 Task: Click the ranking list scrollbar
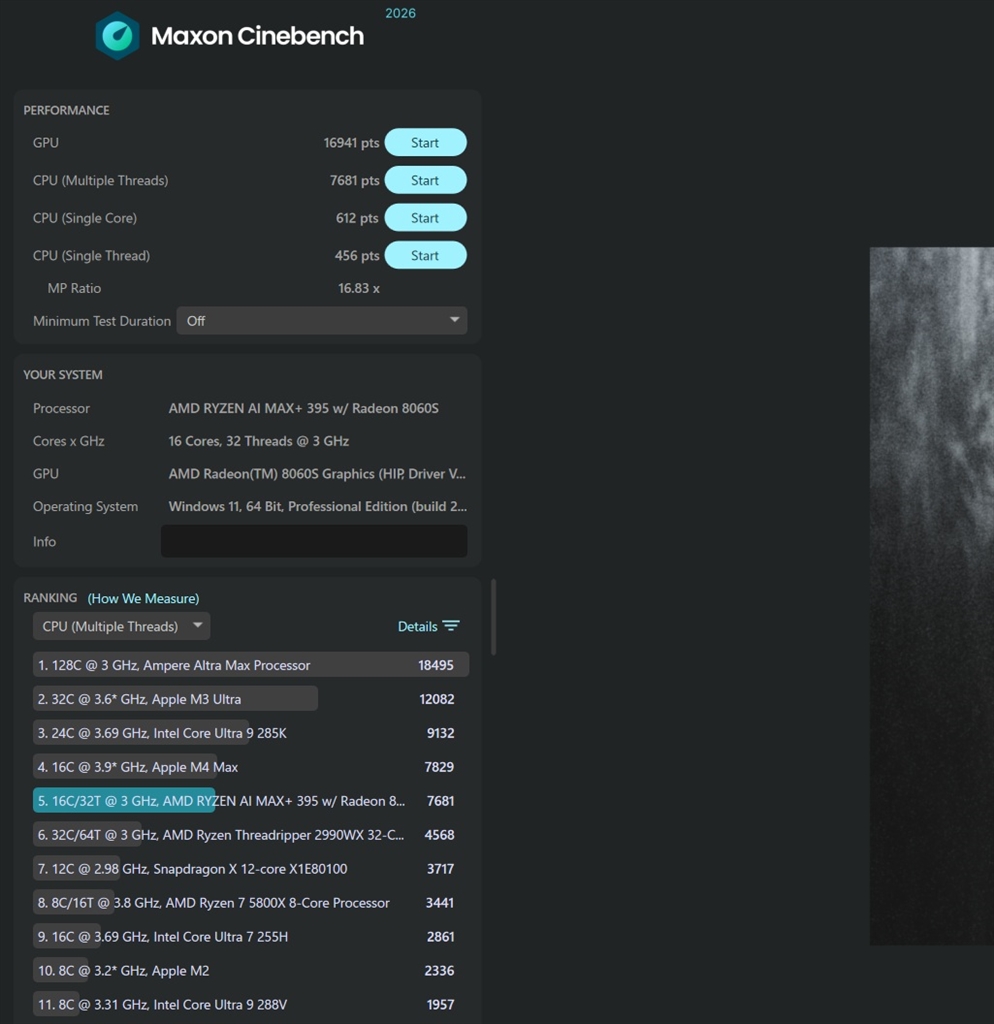click(x=493, y=617)
